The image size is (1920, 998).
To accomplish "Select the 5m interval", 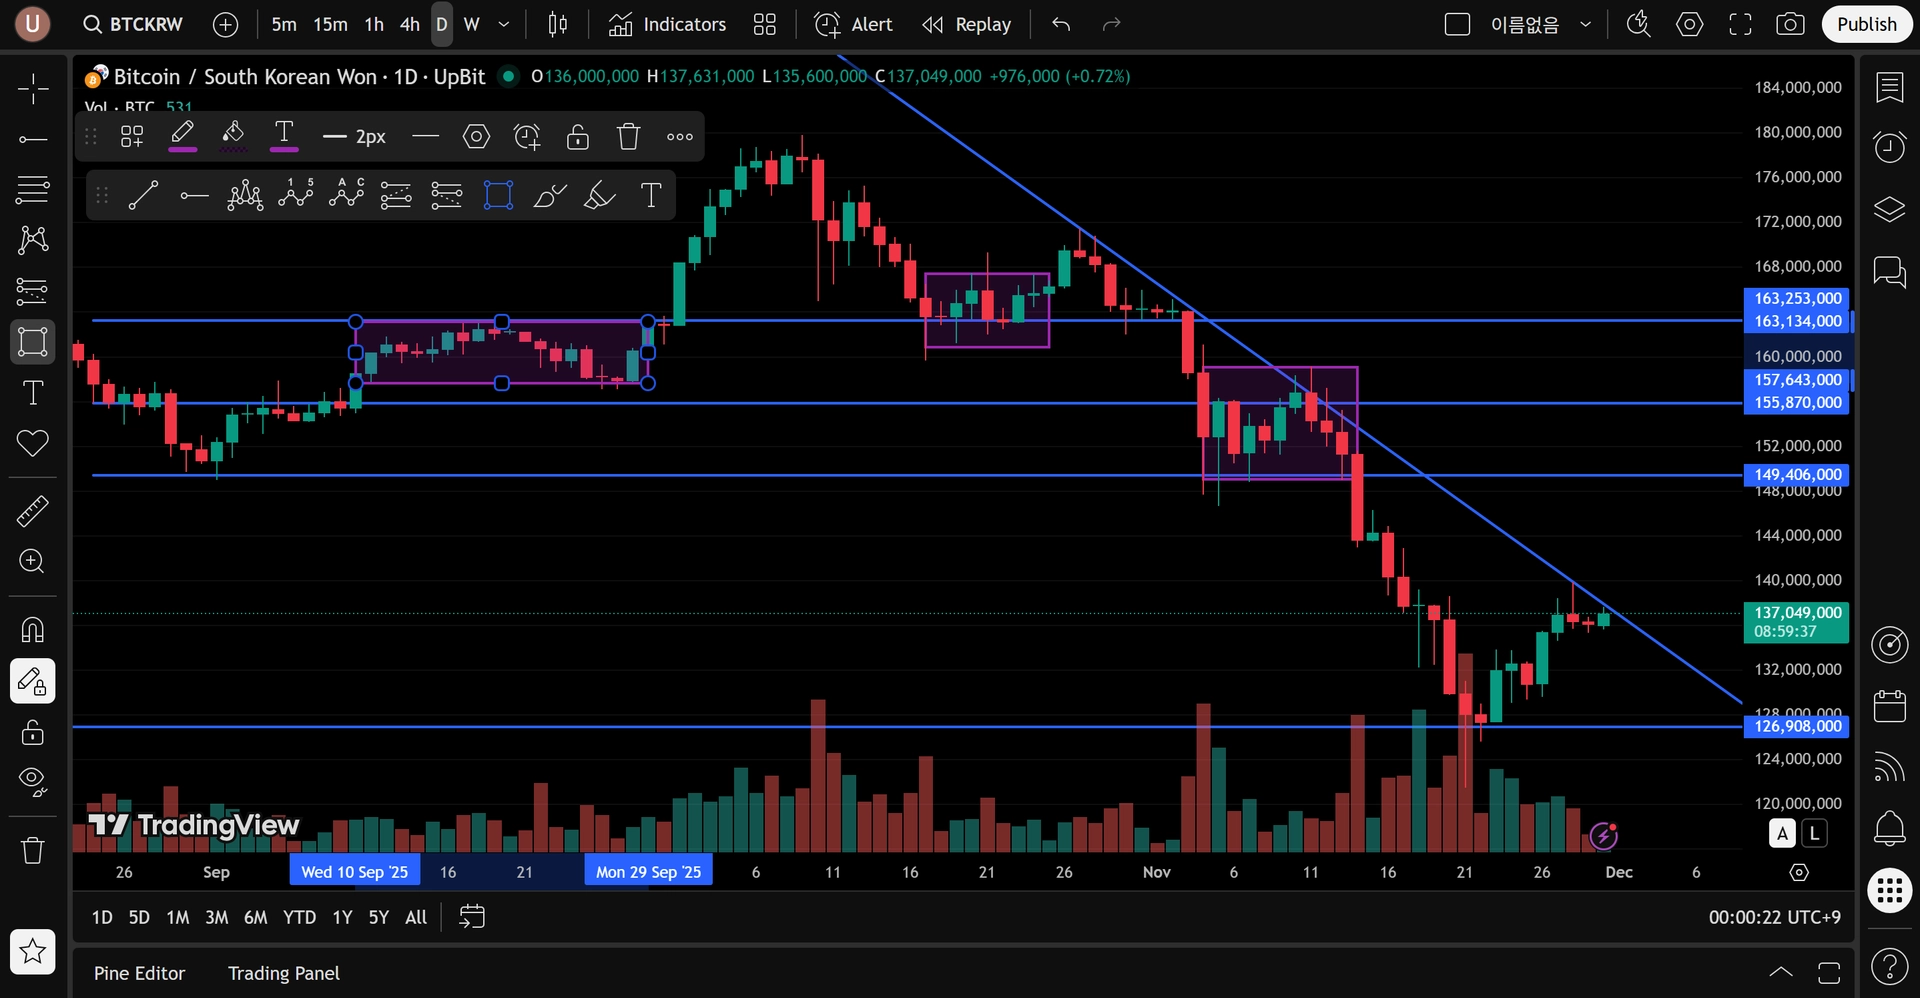I will (284, 25).
